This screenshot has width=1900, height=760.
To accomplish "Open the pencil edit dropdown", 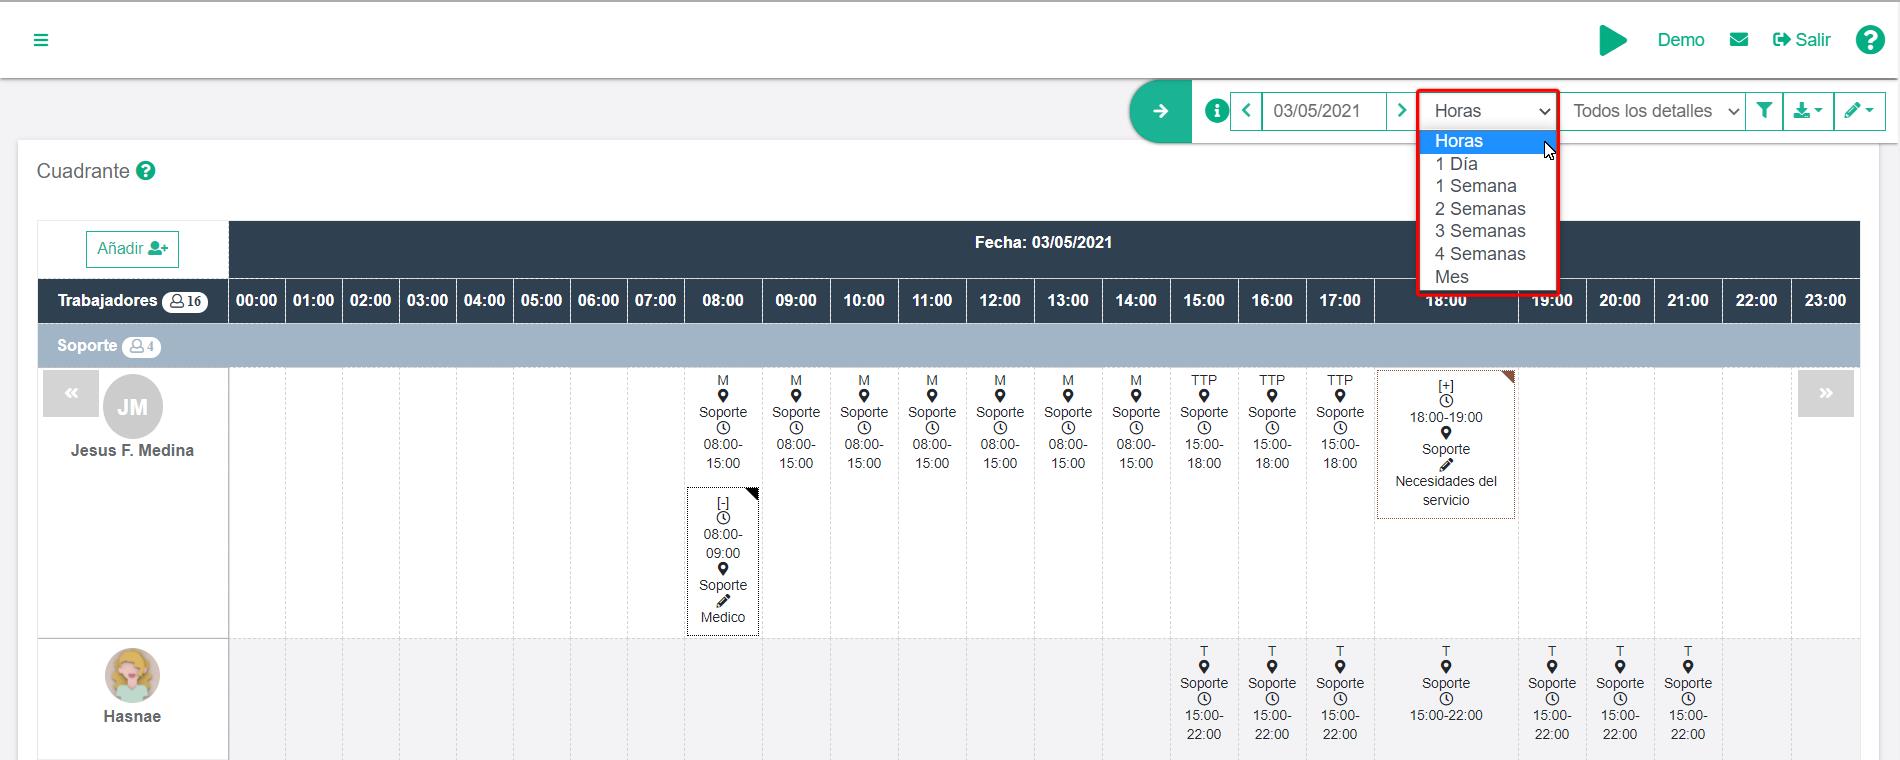I will pyautogui.click(x=1858, y=111).
